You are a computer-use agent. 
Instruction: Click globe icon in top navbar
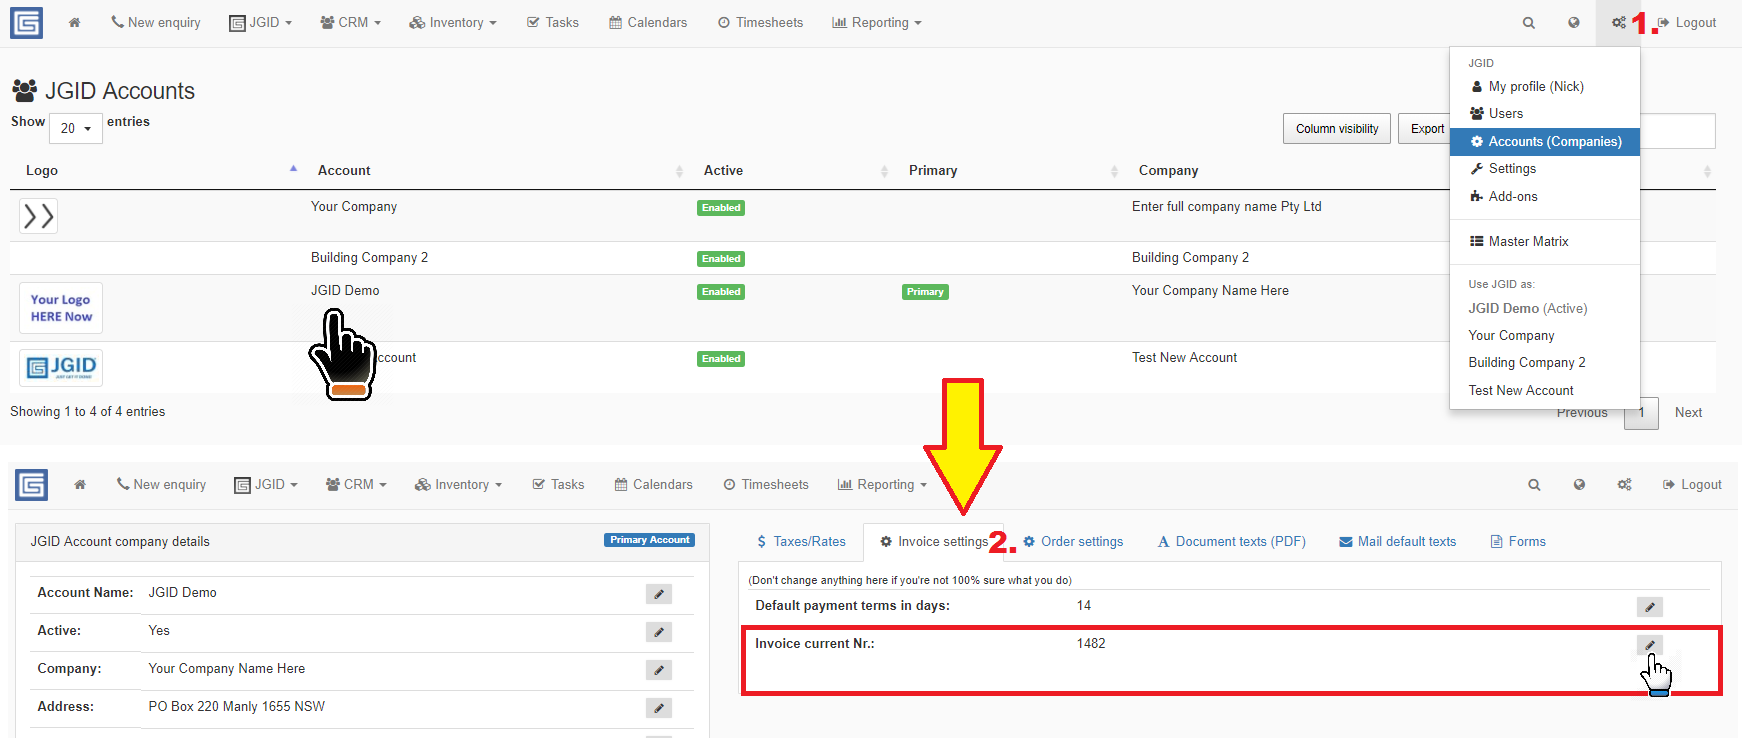coord(1574,23)
